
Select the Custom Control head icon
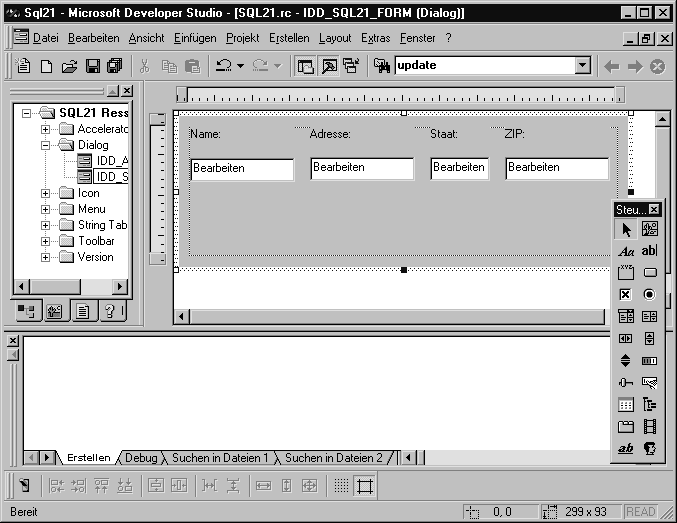click(x=649, y=449)
